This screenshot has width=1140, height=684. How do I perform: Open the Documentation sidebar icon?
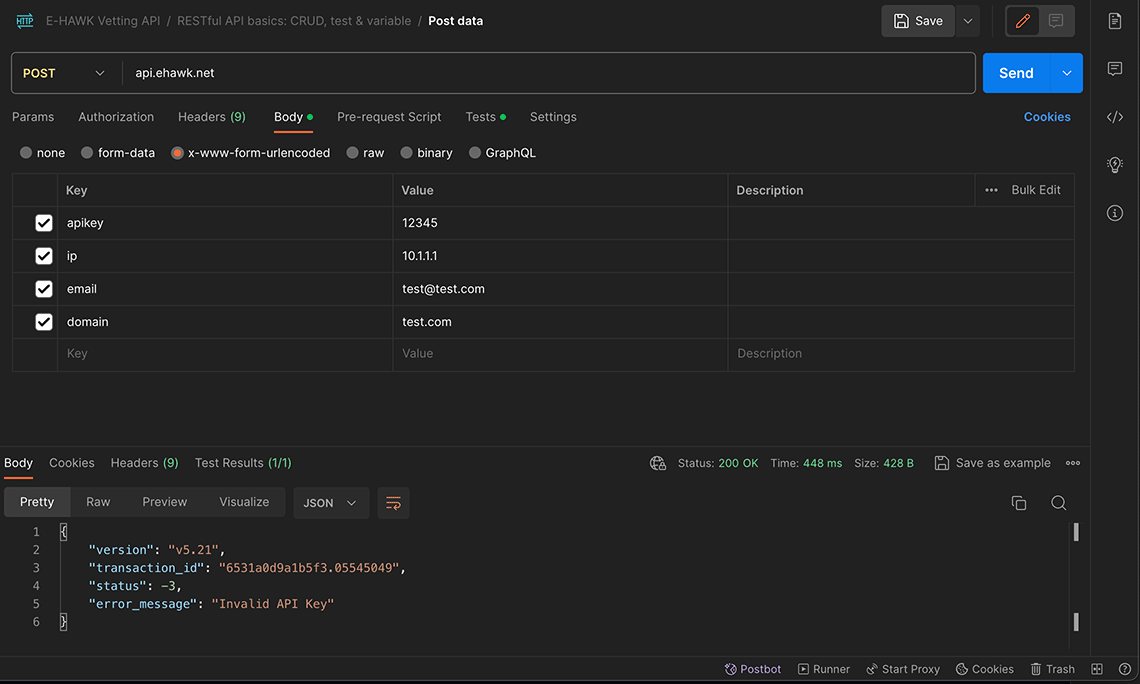click(1115, 20)
